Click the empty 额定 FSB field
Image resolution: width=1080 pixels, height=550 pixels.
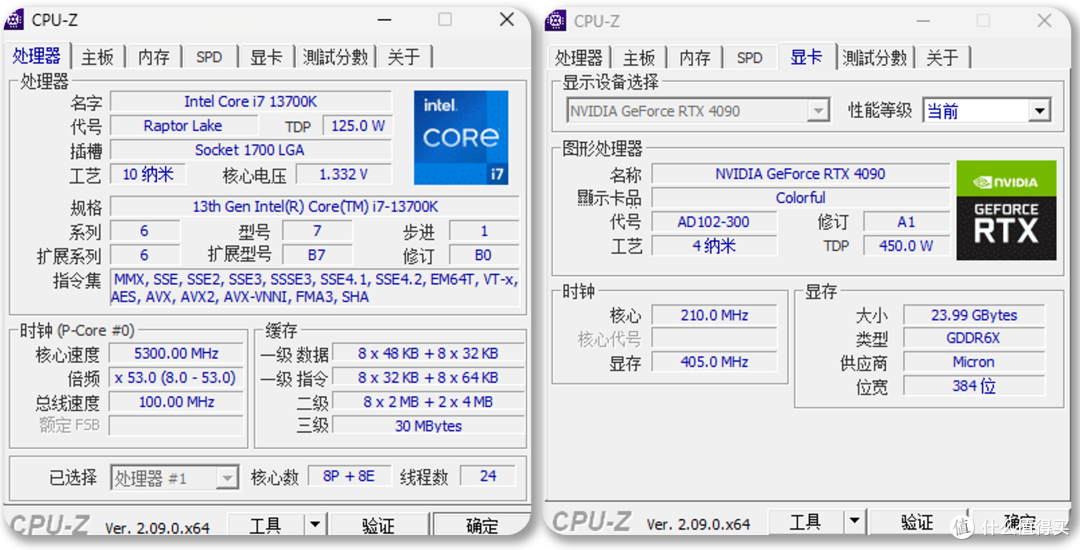(176, 426)
